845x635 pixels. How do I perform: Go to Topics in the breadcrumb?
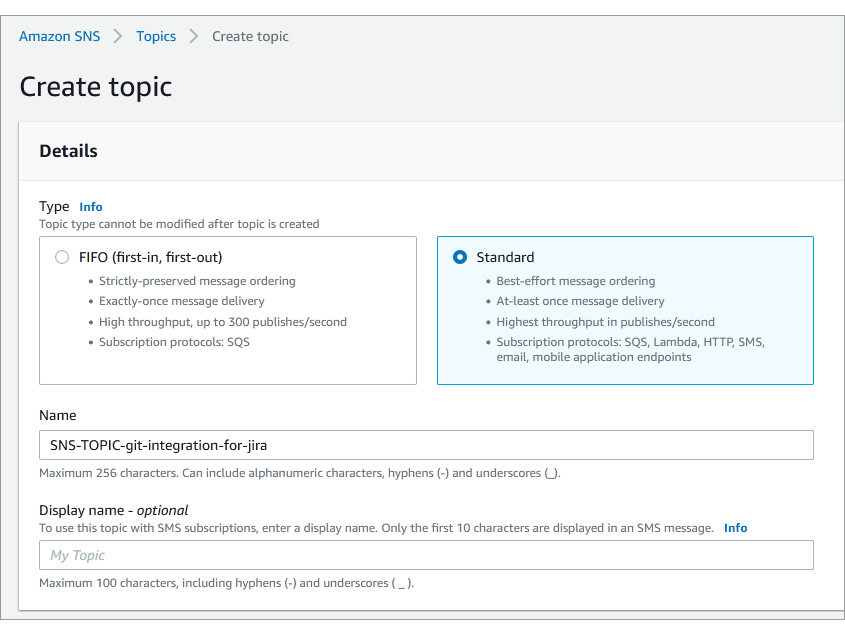156,36
